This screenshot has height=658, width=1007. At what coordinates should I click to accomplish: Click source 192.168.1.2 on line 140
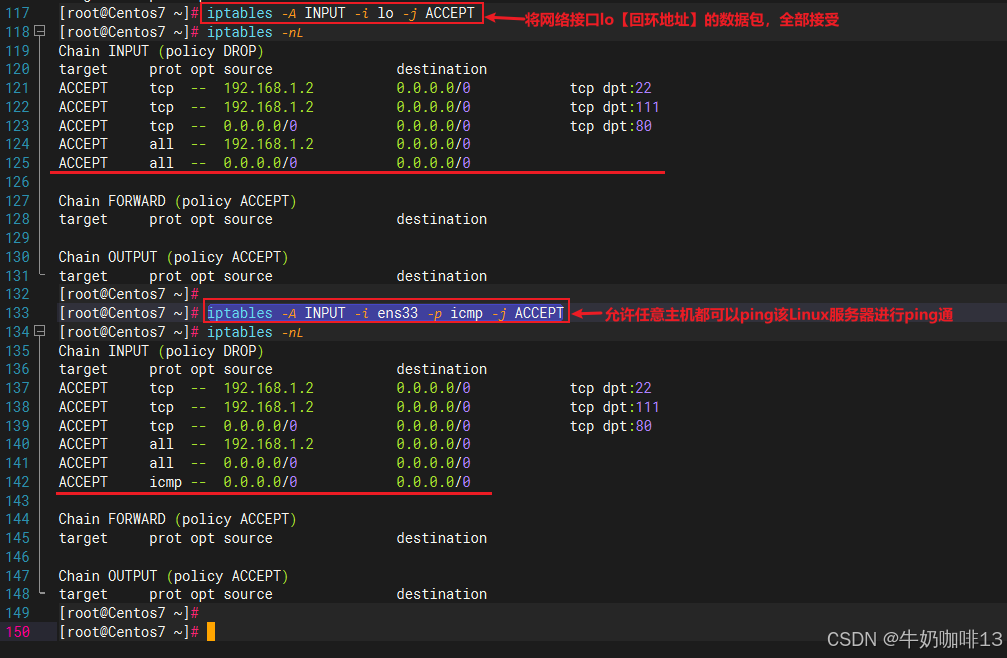tap(268, 444)
